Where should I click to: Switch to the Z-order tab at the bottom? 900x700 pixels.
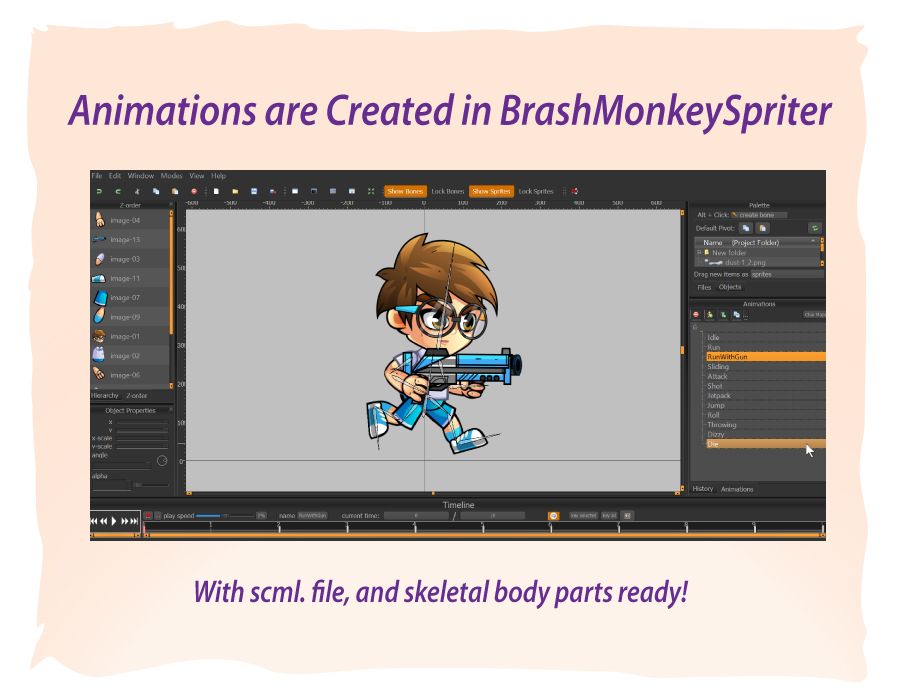coord(137,395)
